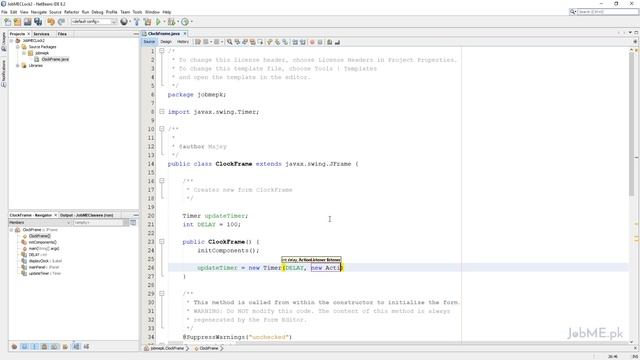Image resolution: width=640 pixels, height=360 pixels.
Task: Switch to the Output tab
Action: pyautogui.click(x=87, y=215)
